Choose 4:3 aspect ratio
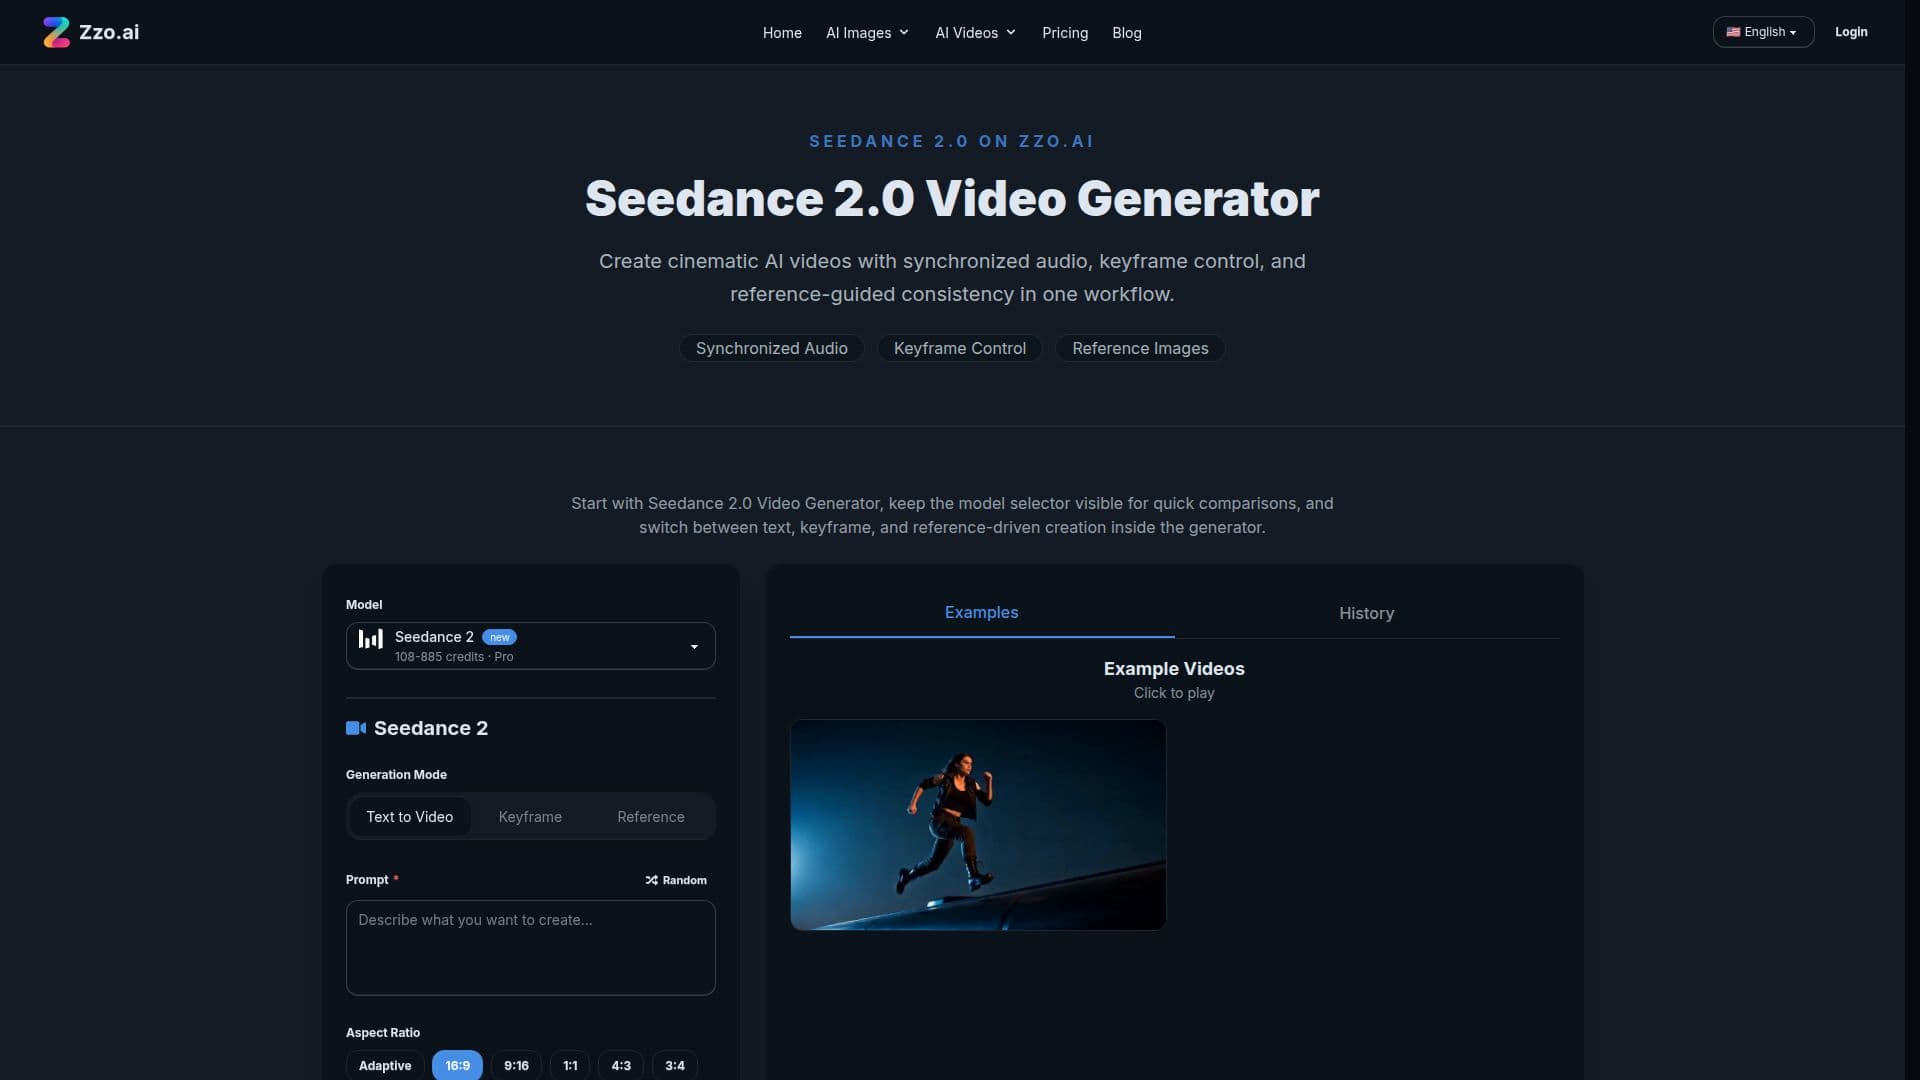Viewport: 1920px width, 1080px height. point(621,1065)
